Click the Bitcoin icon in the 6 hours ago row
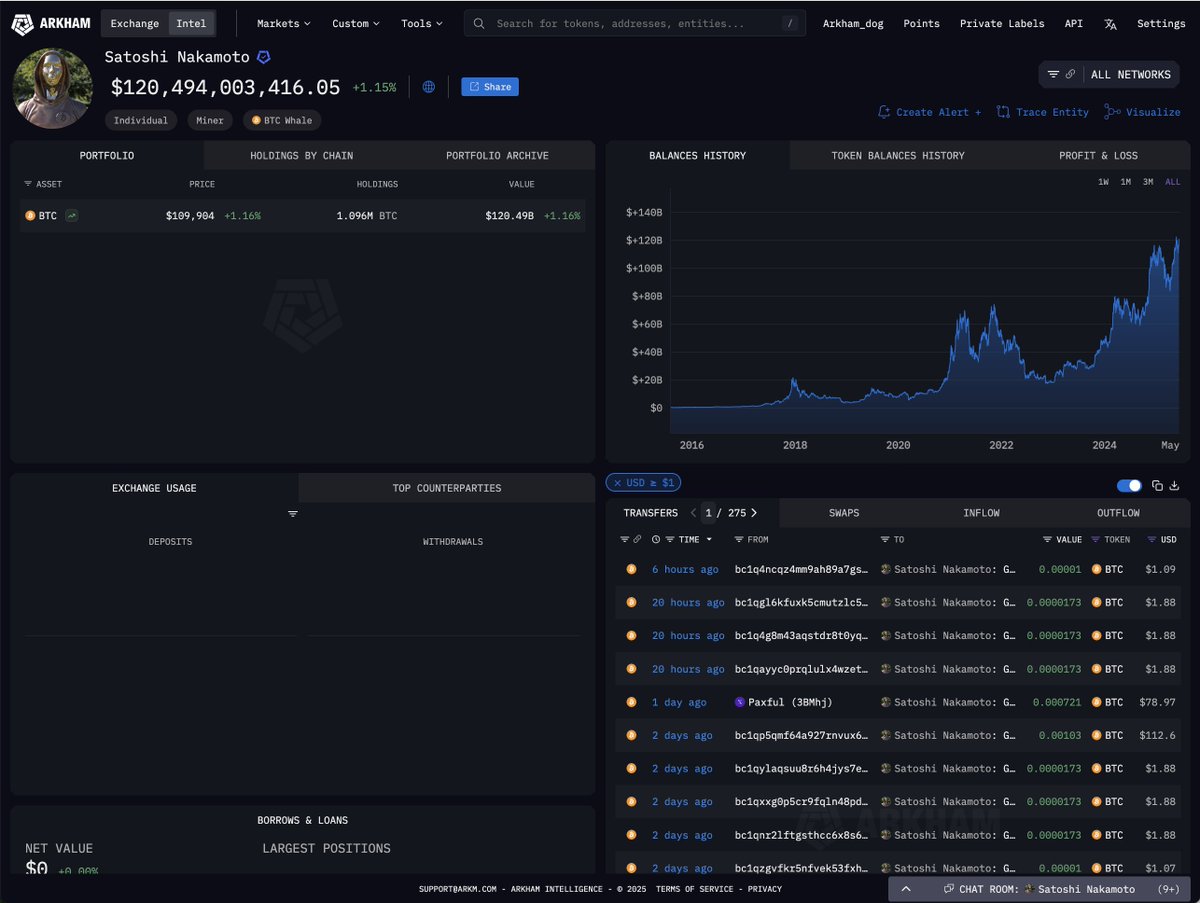 (631, 569)
